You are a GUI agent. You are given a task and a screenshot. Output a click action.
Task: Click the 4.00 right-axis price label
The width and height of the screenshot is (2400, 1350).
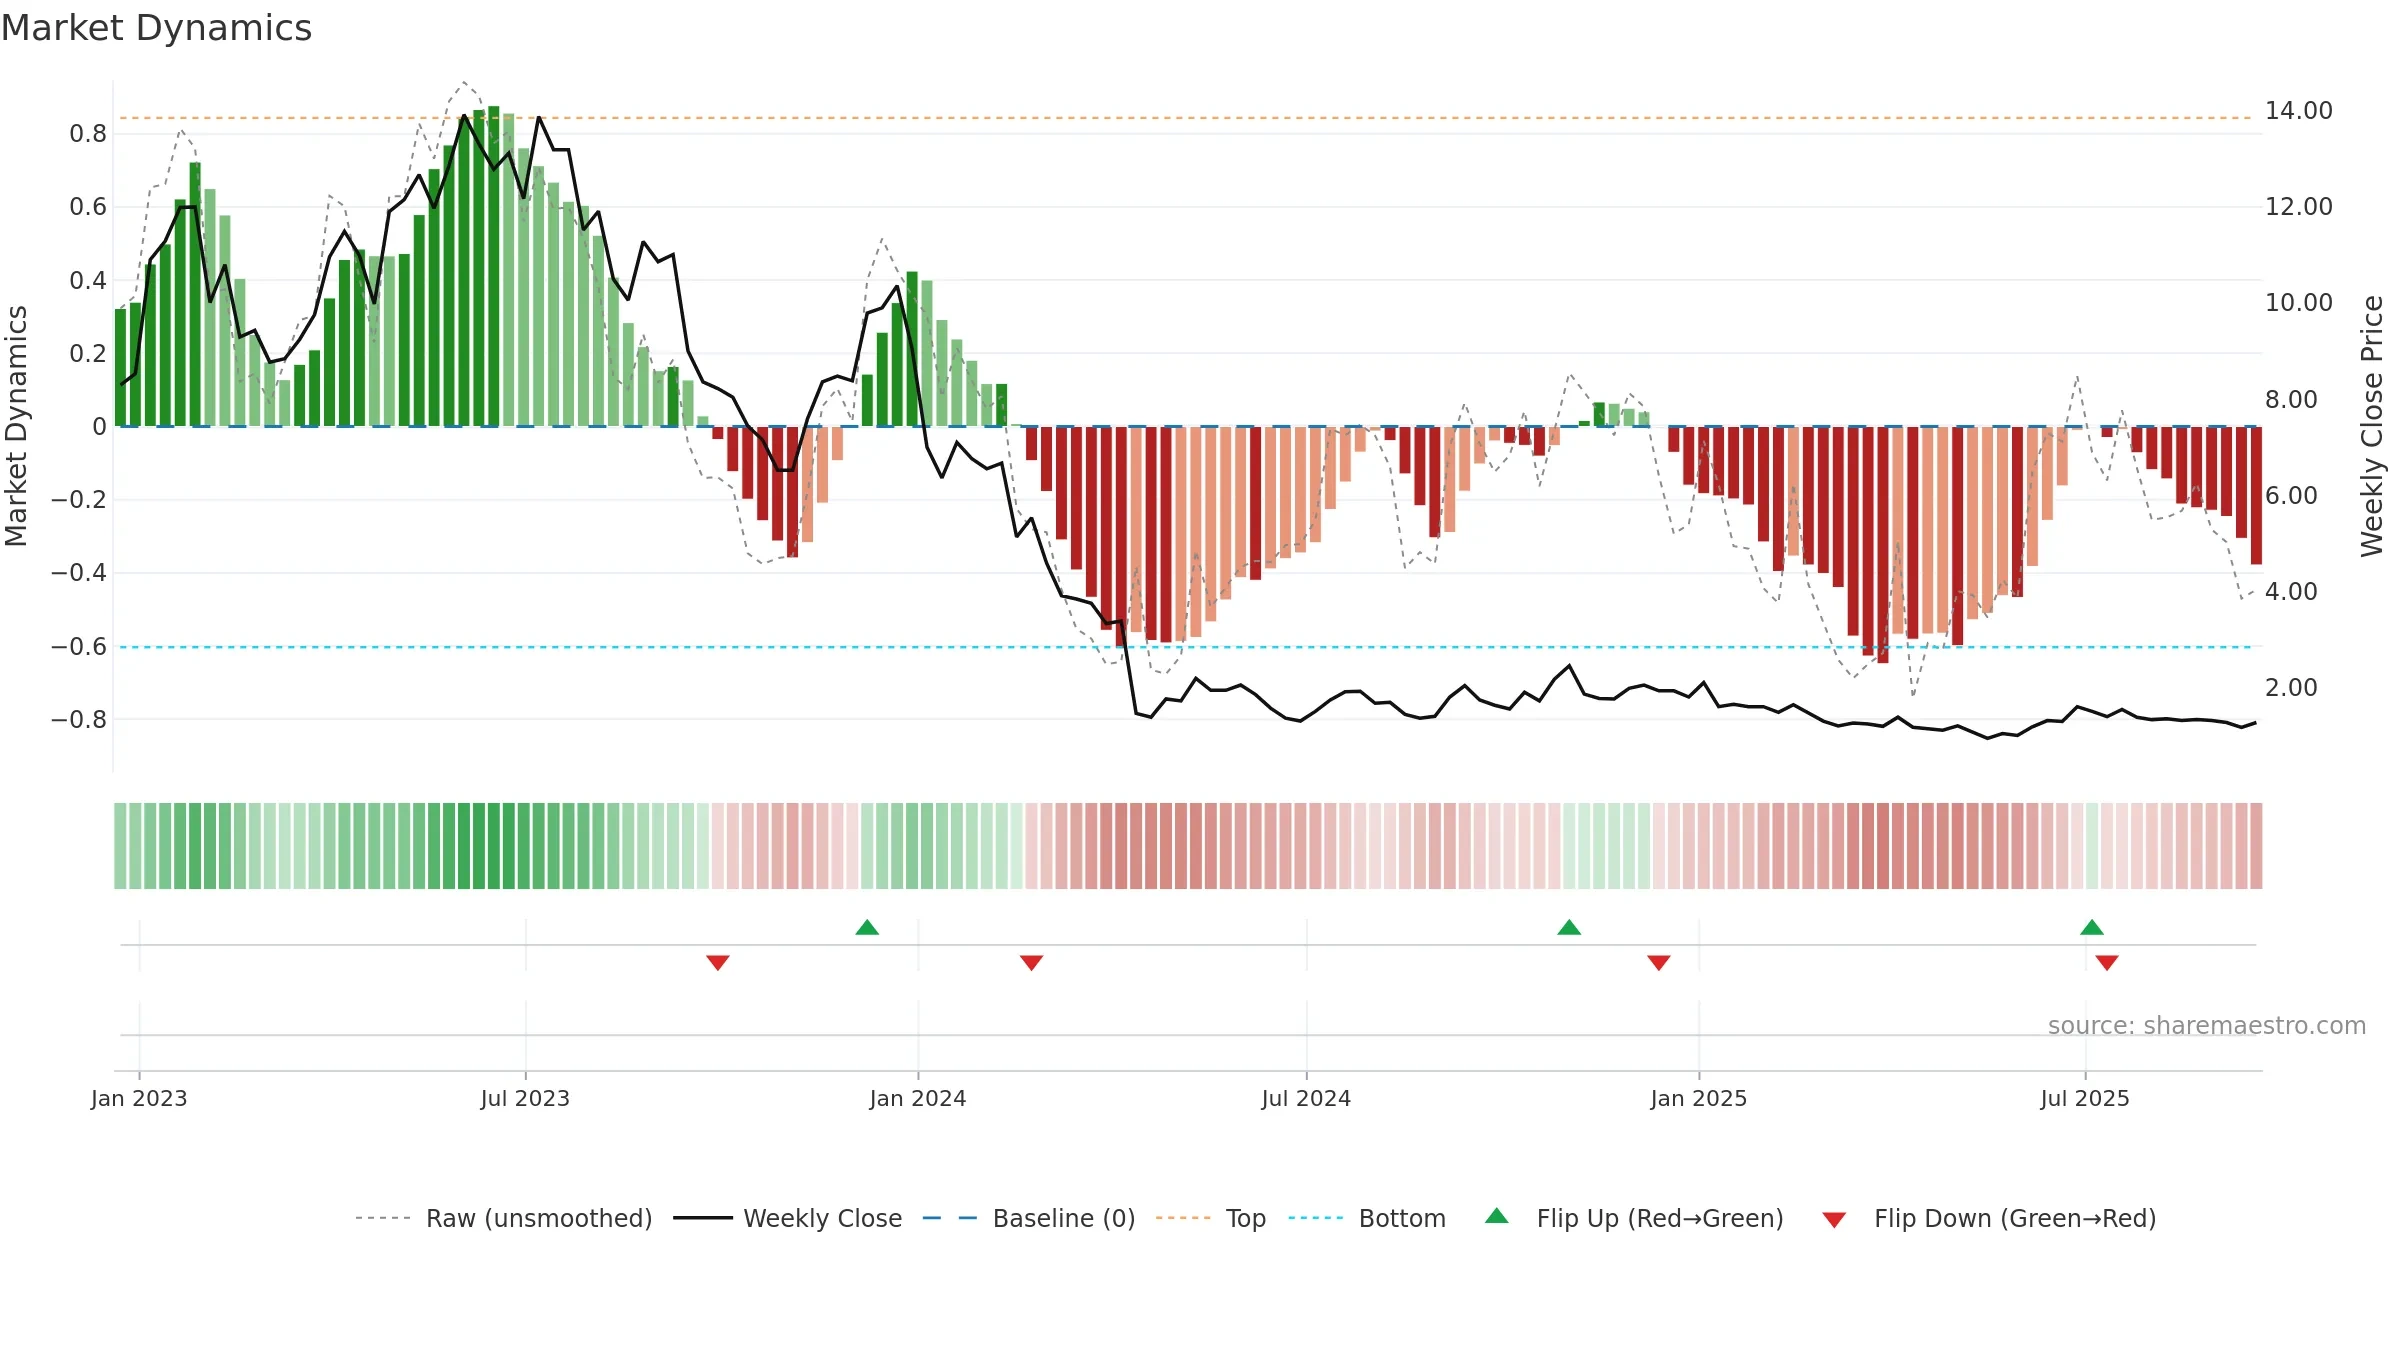click(x=2291, y=591)
